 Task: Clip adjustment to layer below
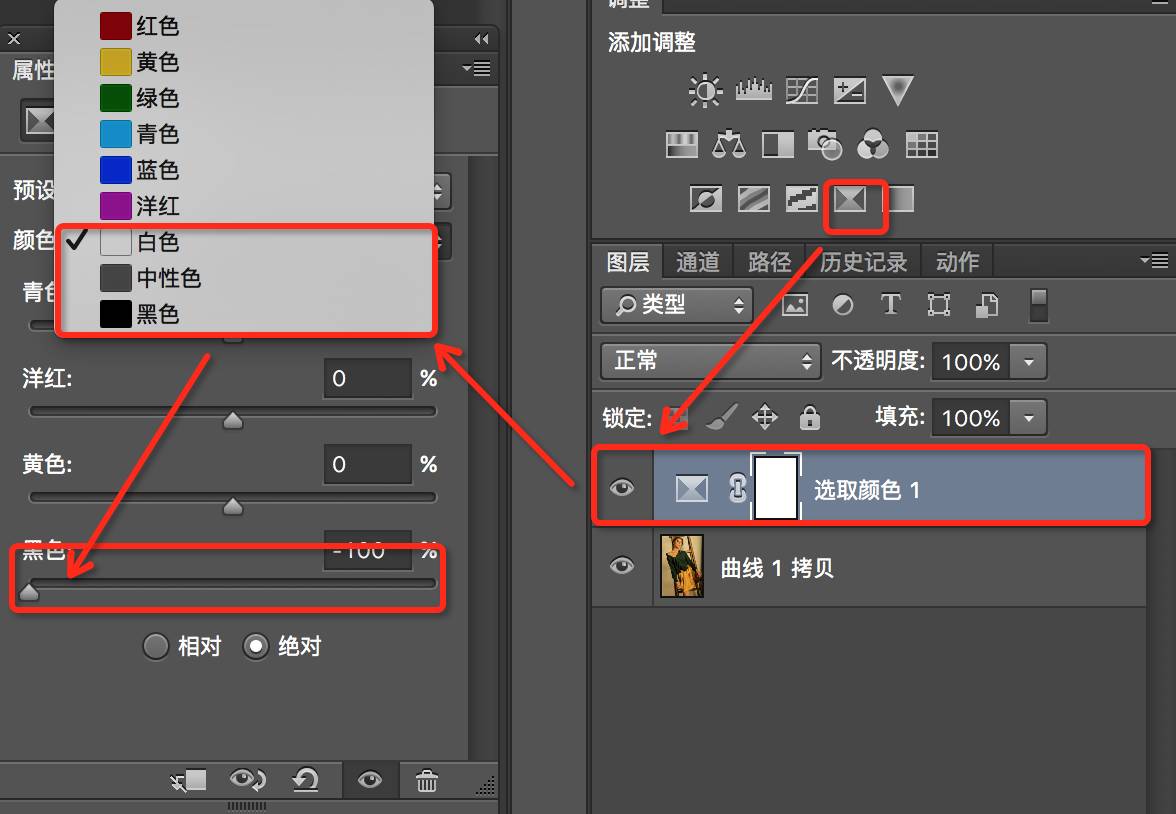click(188, 780)
